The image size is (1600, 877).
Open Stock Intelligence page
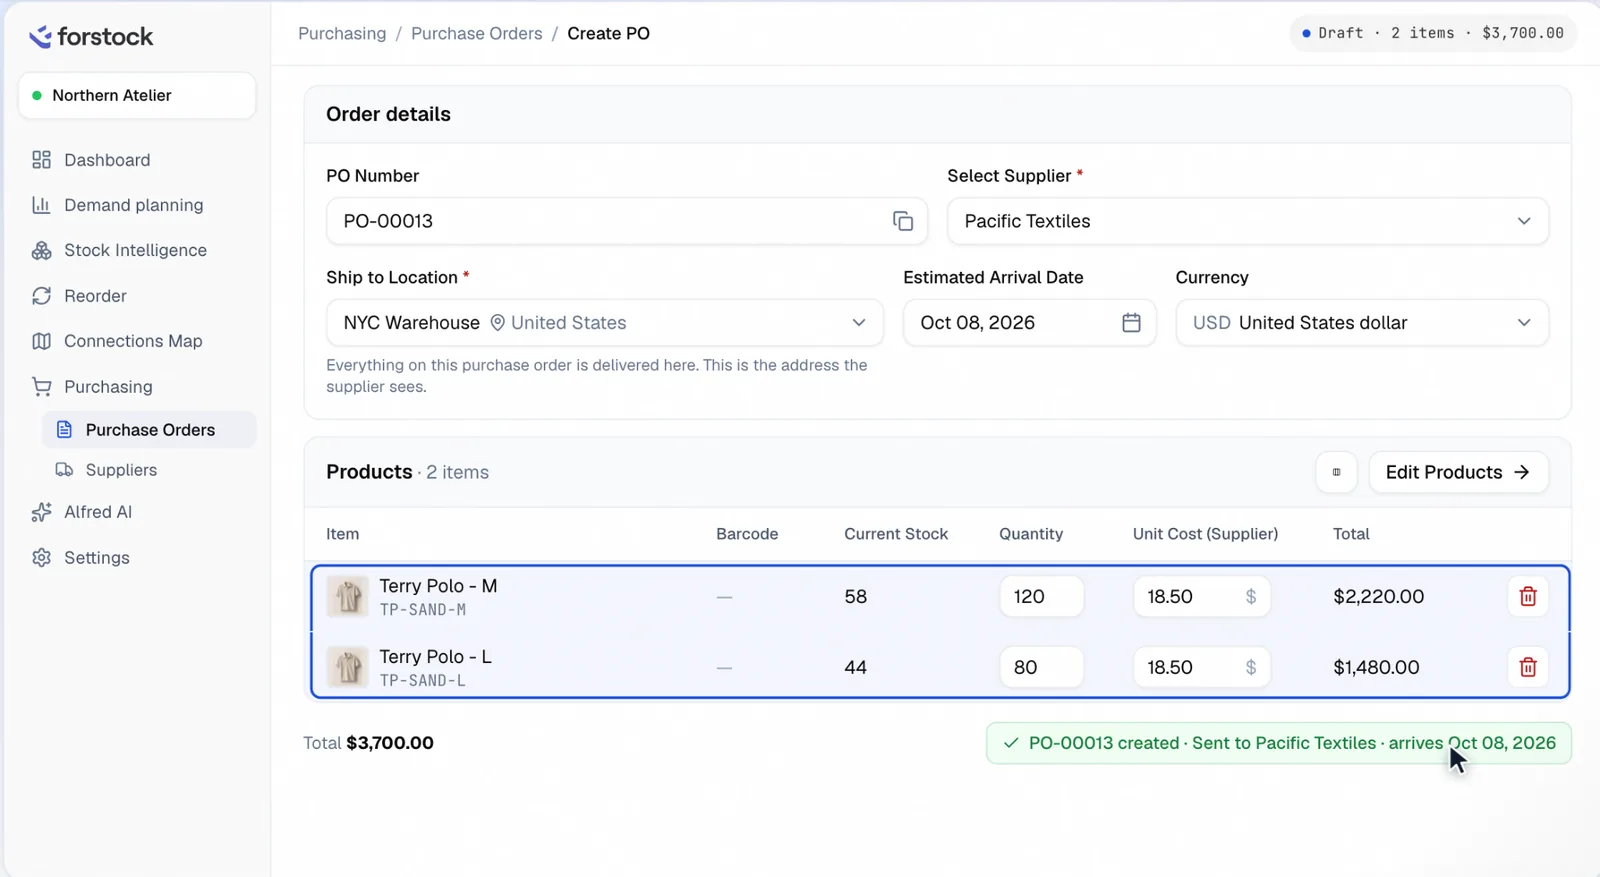[x=138, y=250]
